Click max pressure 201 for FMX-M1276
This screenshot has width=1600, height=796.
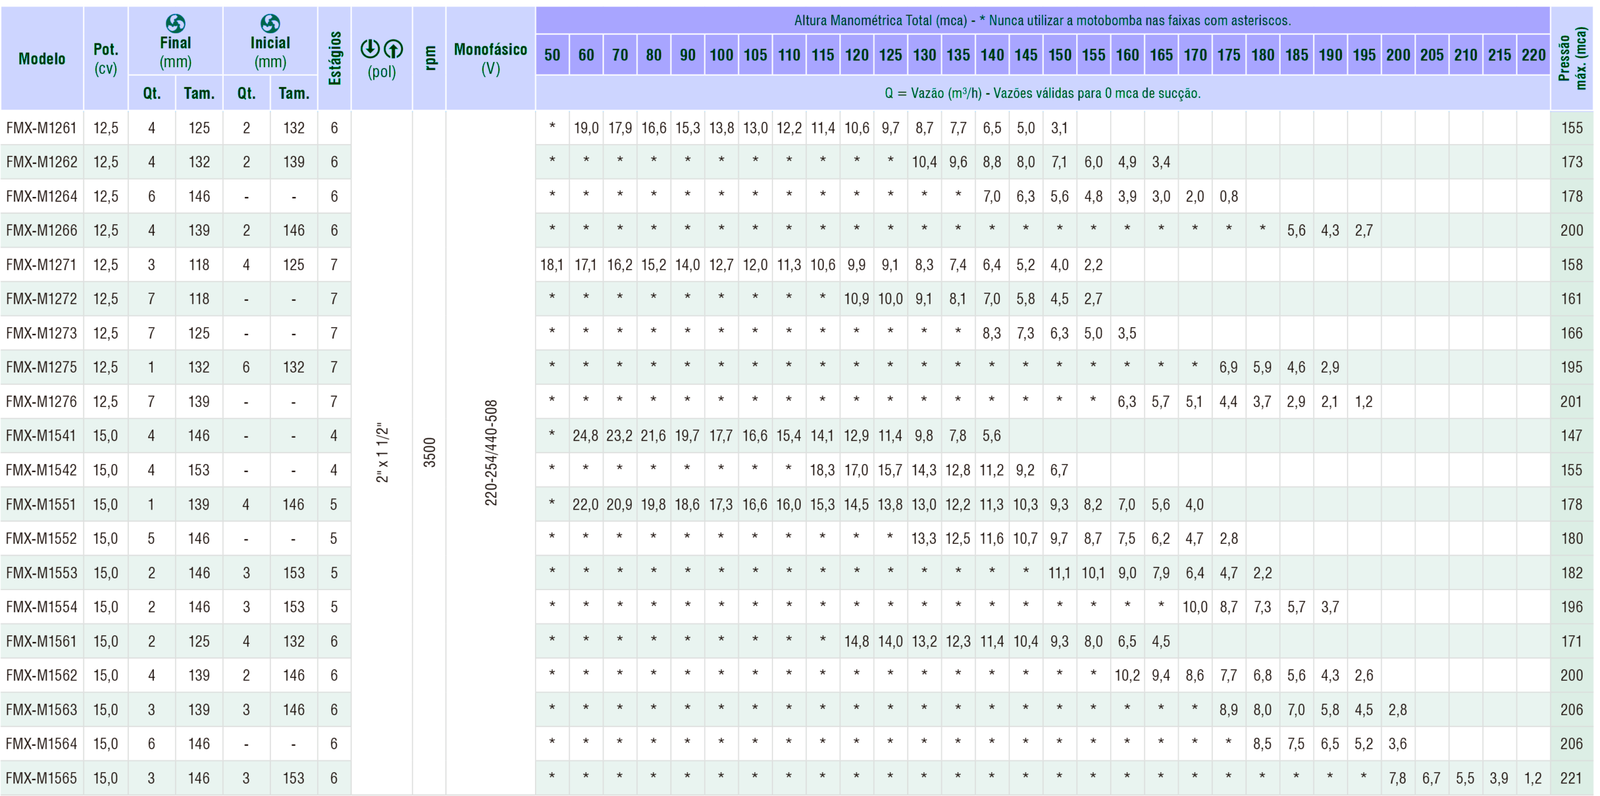pyautogui.click(x=1572, y=401)
